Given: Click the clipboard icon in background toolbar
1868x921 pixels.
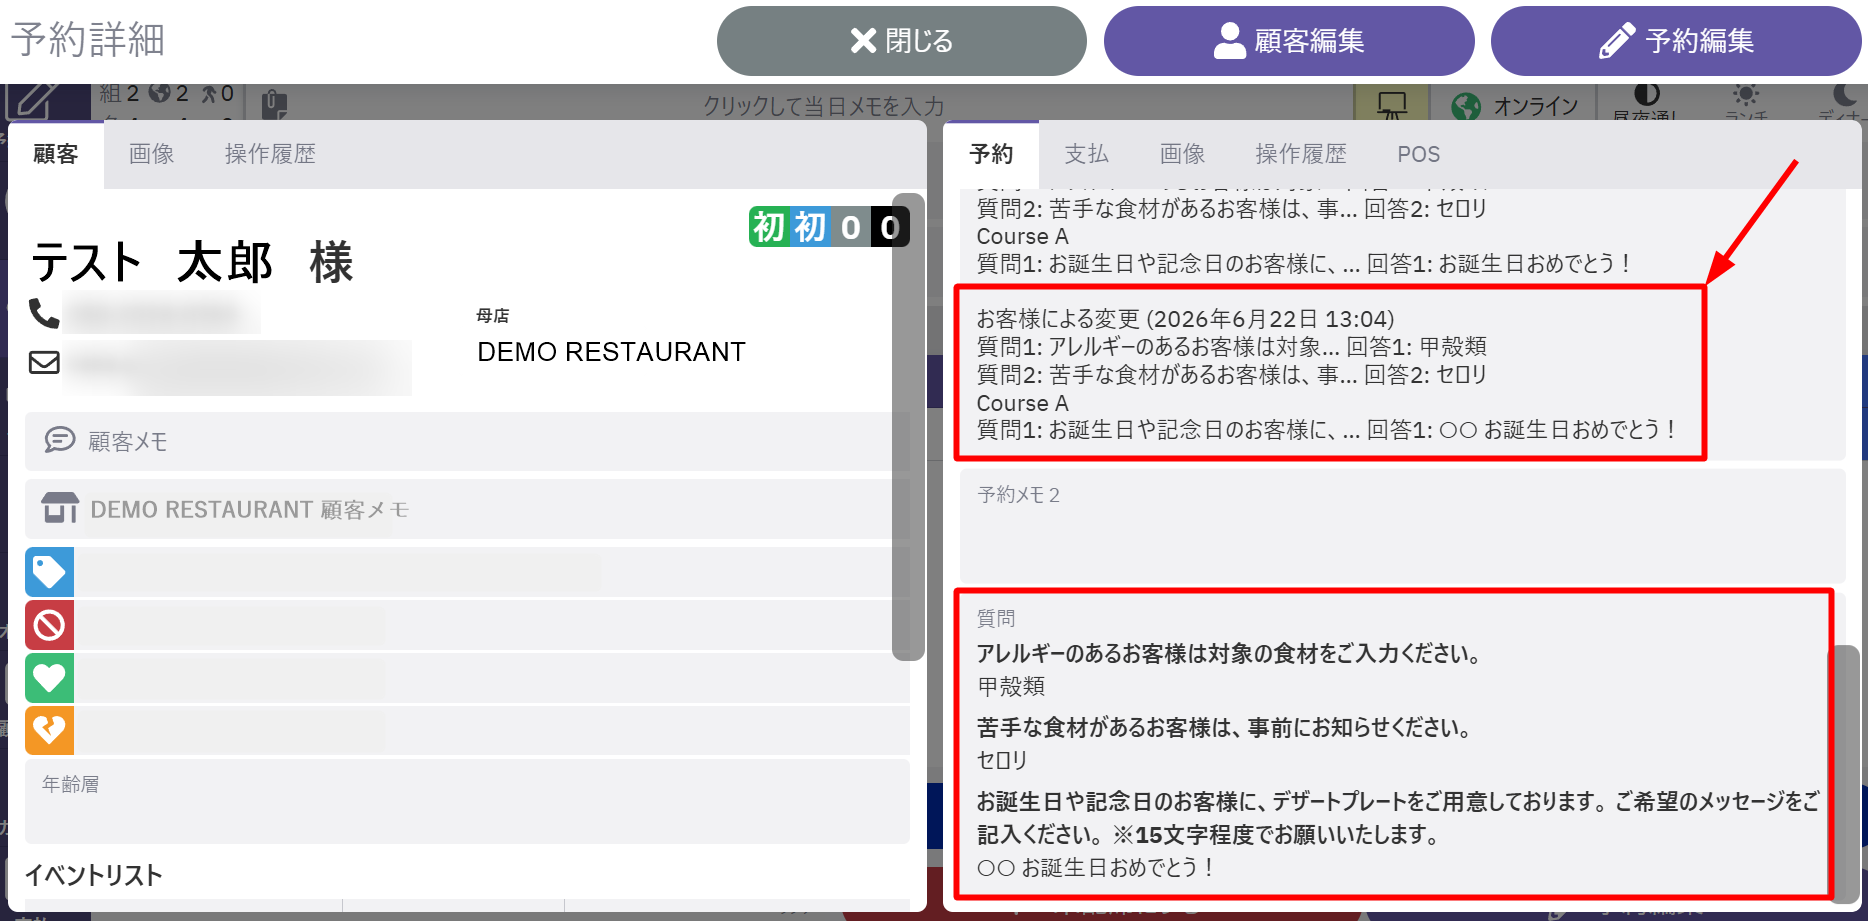Looking at the screenshot, I should [274, 104].
